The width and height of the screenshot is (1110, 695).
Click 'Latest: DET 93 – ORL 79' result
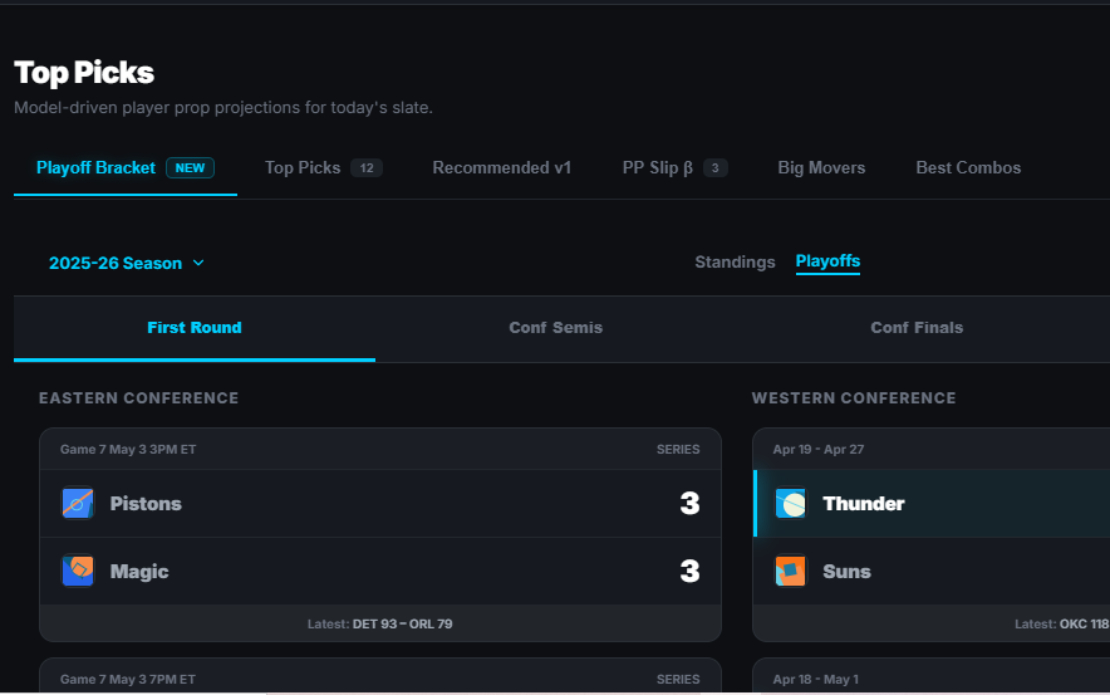point(380,624)
